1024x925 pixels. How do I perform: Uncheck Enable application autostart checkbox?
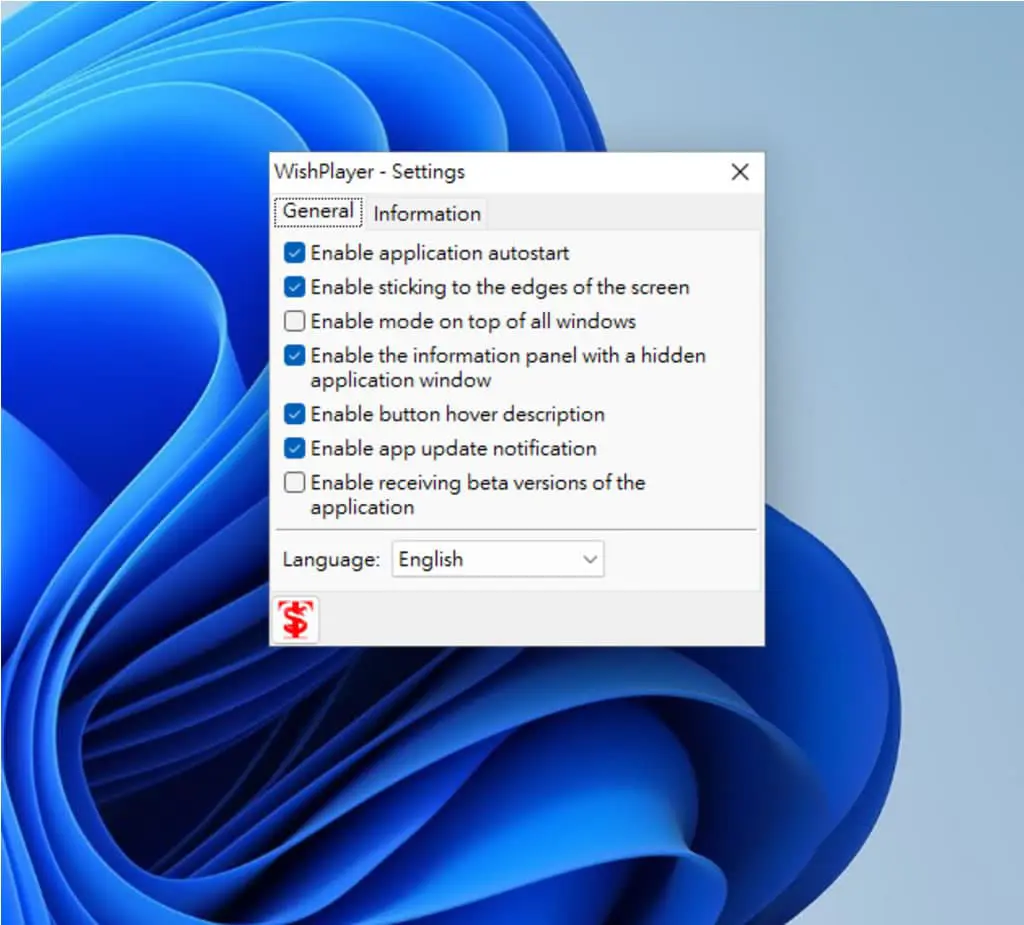pos(295,253)
